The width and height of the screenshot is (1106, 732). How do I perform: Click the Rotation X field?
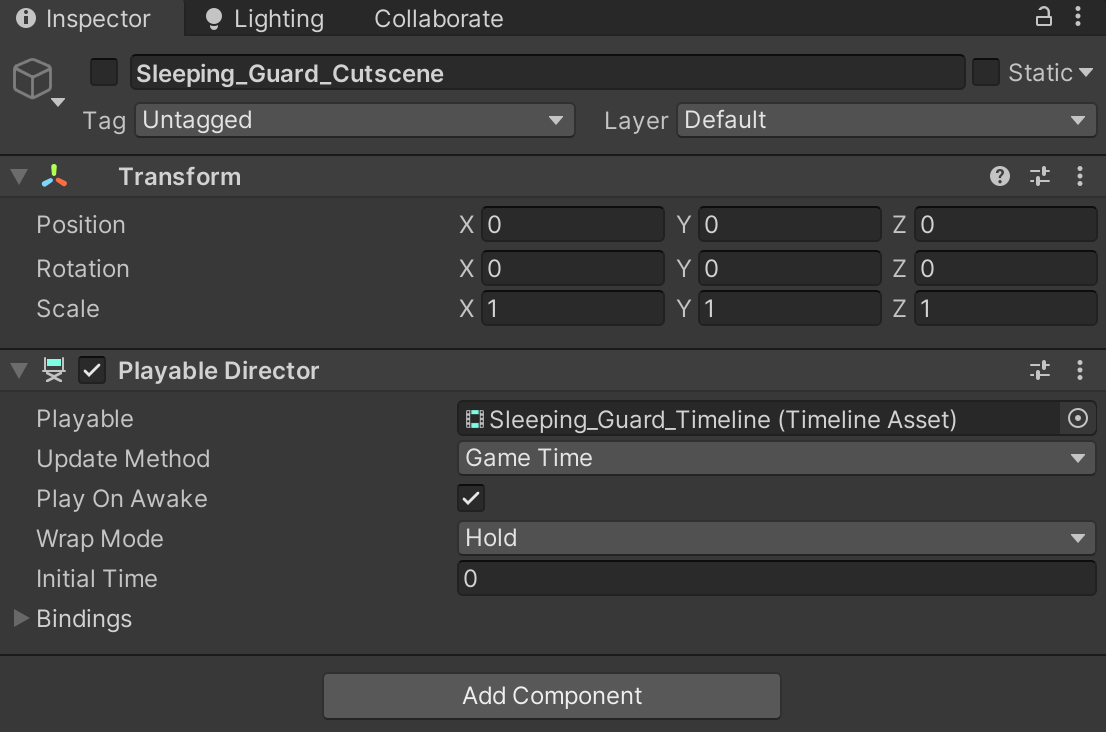pos(573,268)
